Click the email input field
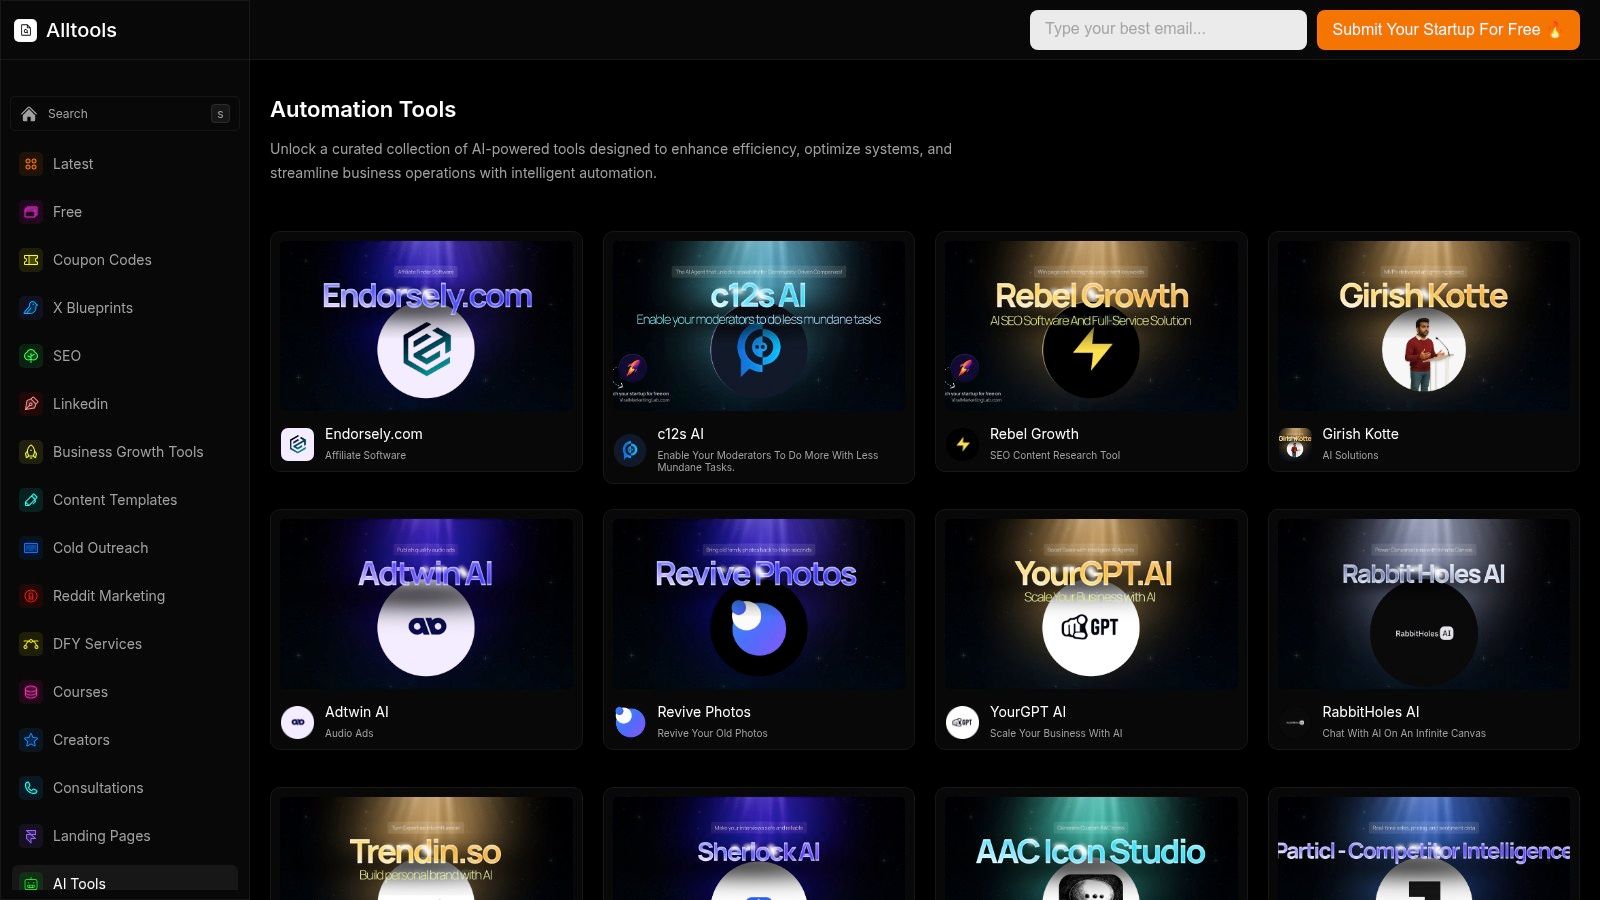 click(x=1168, y=30)
